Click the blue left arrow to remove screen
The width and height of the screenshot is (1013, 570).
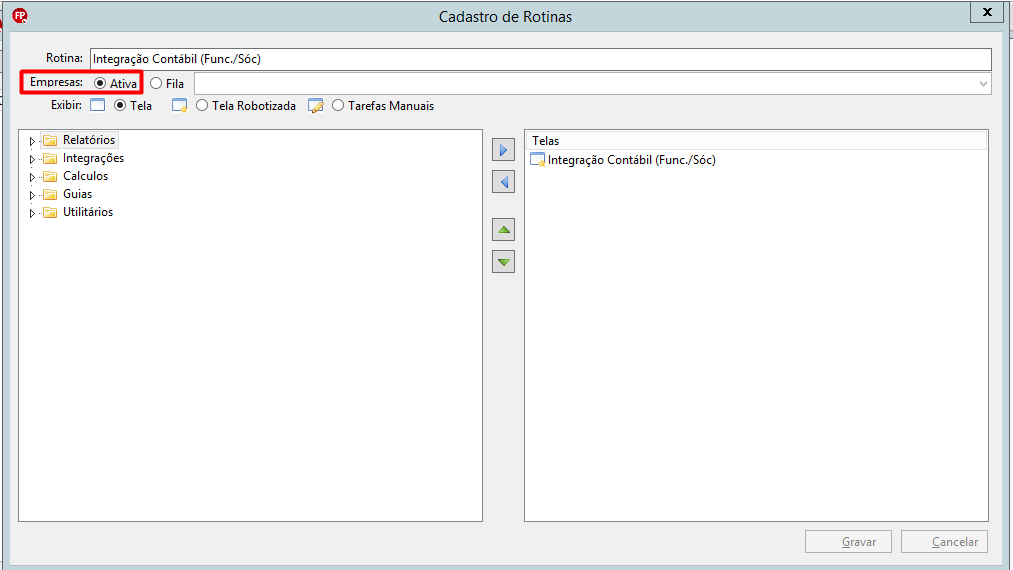coord(503,182)
